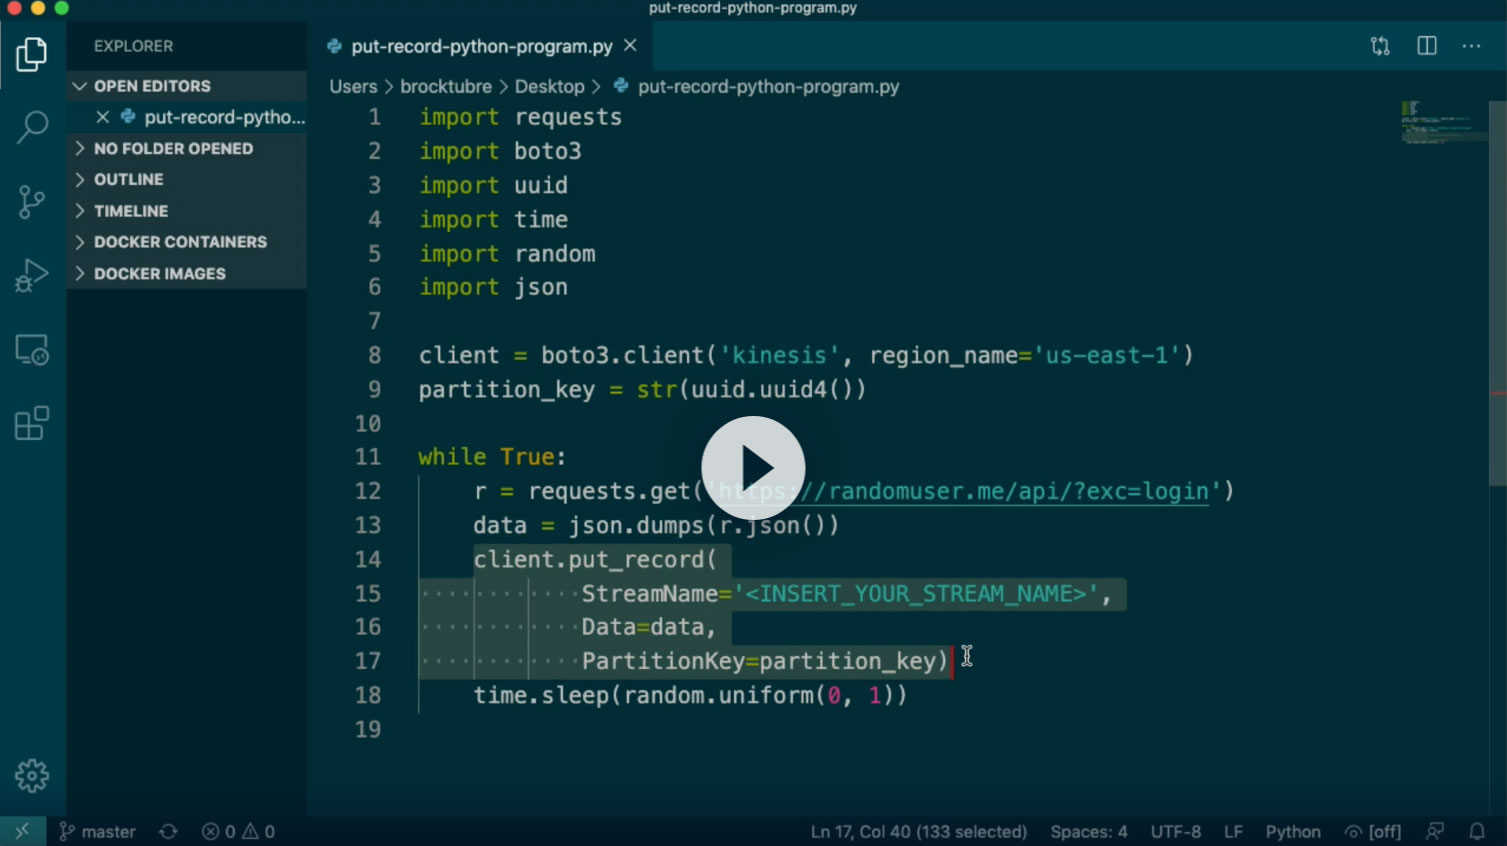Collapse the Open Editors section
Viewport: 1507px width, 846px height.
(187, 86)
